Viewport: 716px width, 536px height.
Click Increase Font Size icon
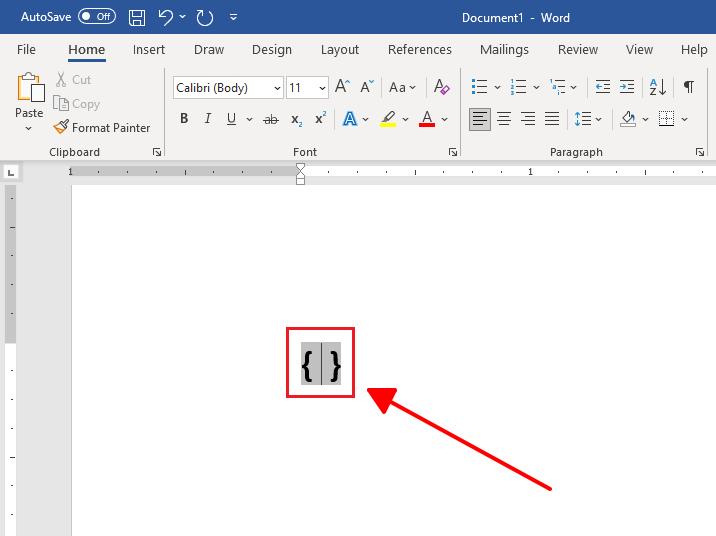tap(342, 86)
